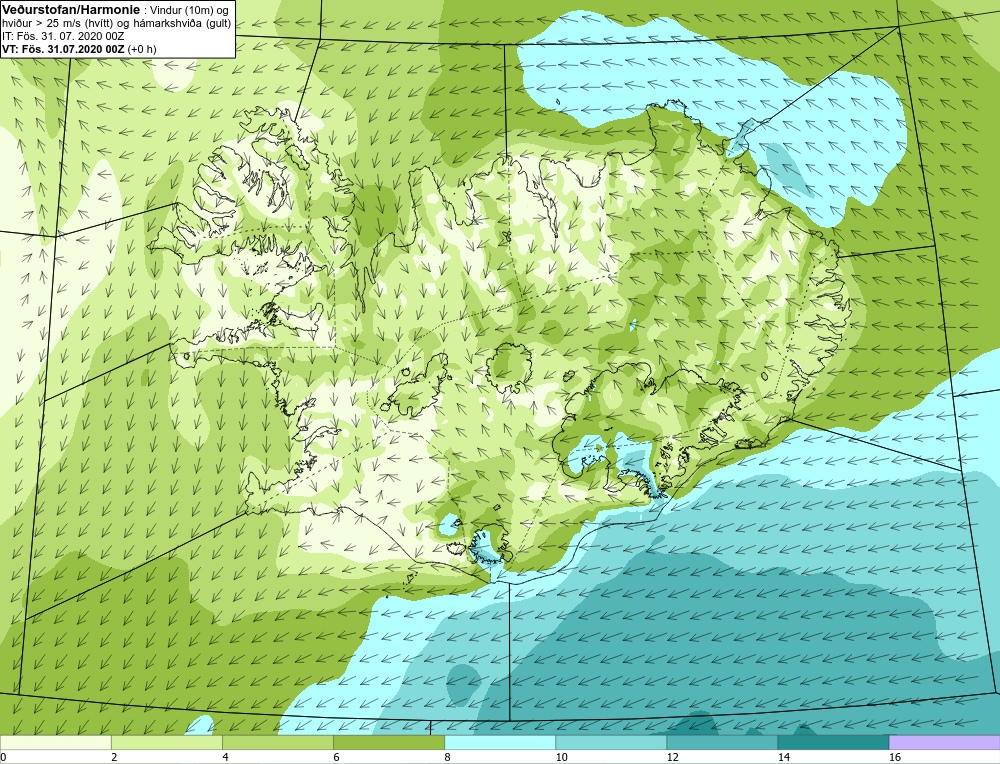The image size is (1000, 764).
Task: Click the 12–14 m/s teal legend swatch
Action: [x=721, y=742]
